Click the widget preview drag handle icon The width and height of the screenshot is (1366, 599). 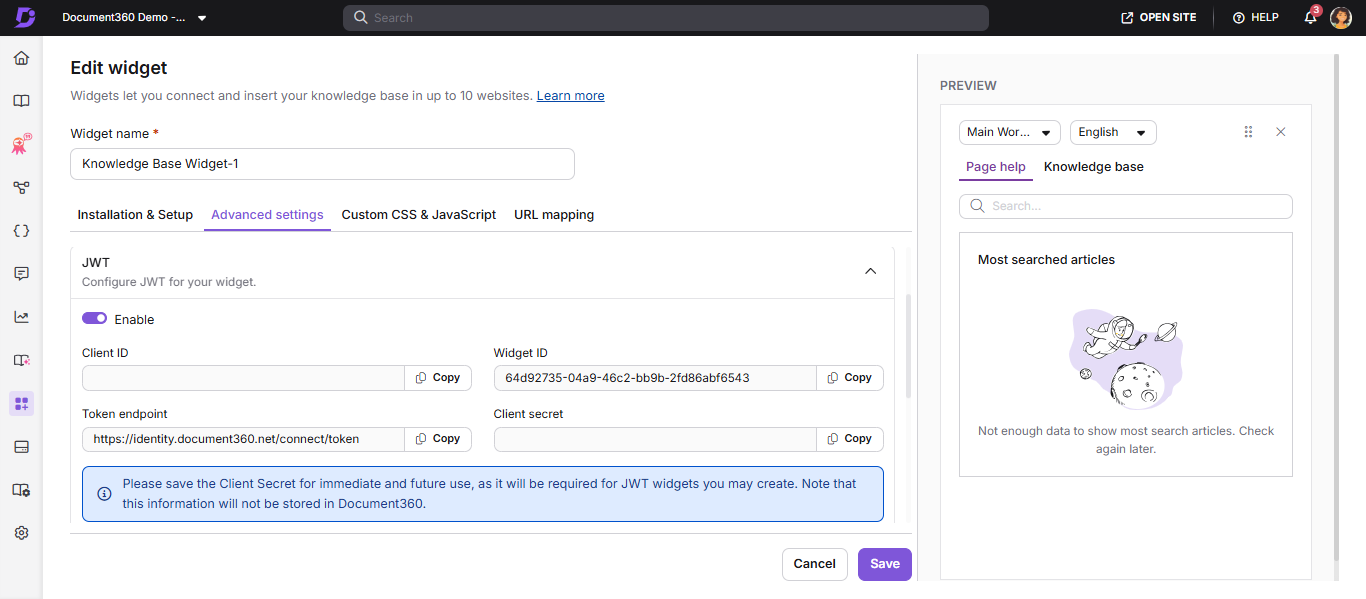tap(1248, 132)
